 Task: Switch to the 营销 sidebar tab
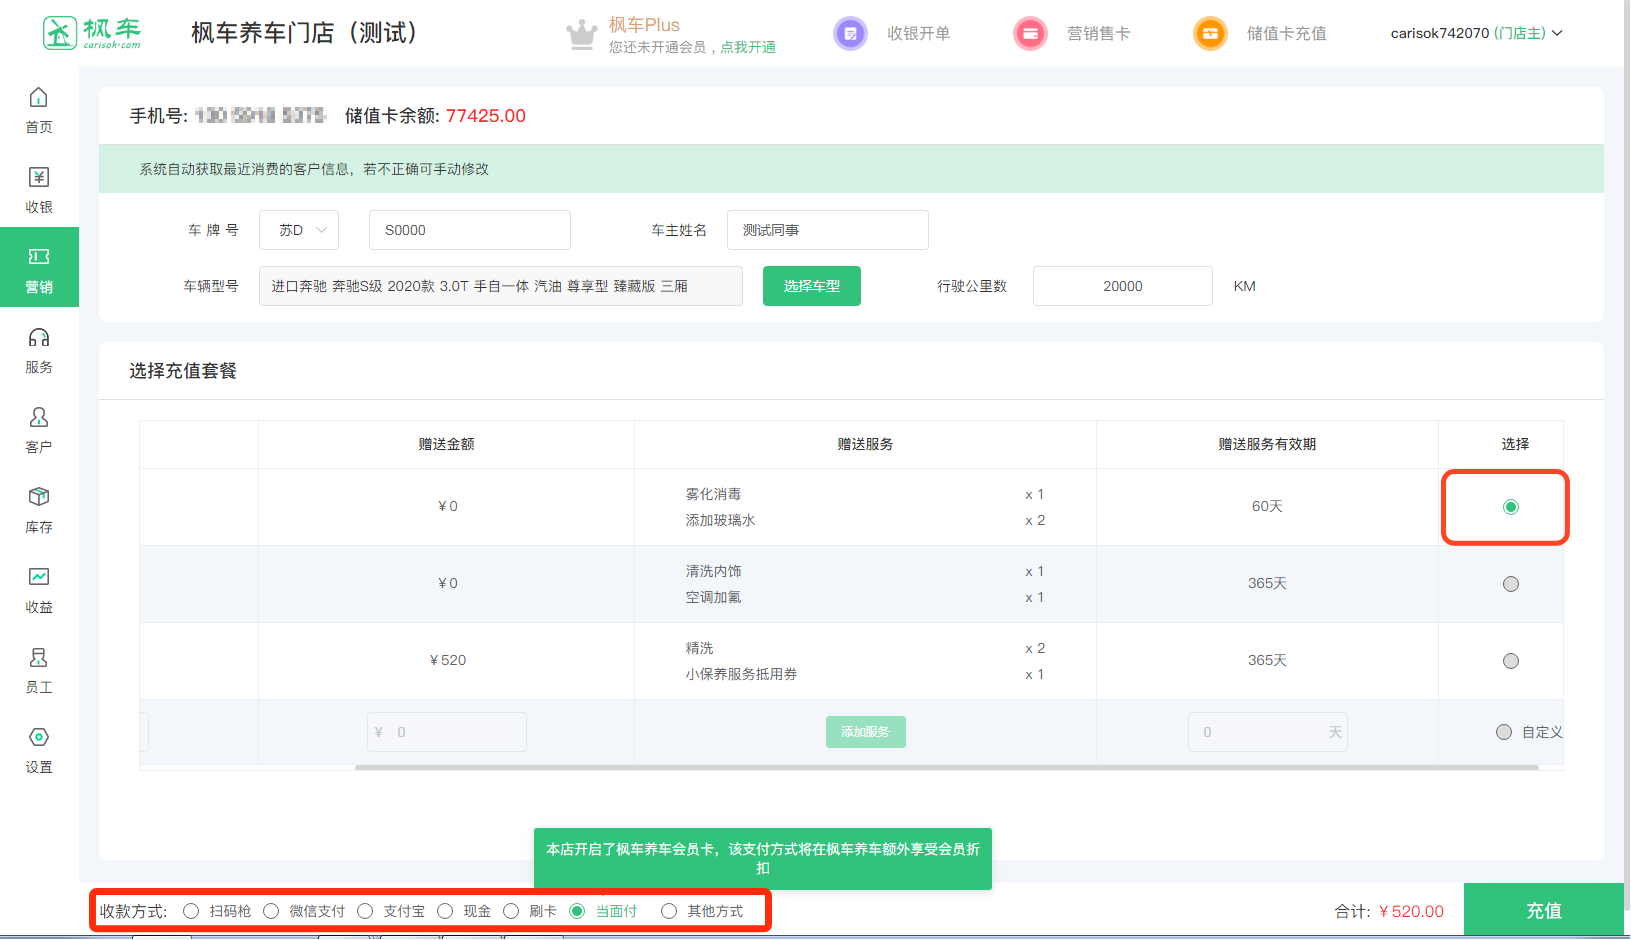point(39,268)
